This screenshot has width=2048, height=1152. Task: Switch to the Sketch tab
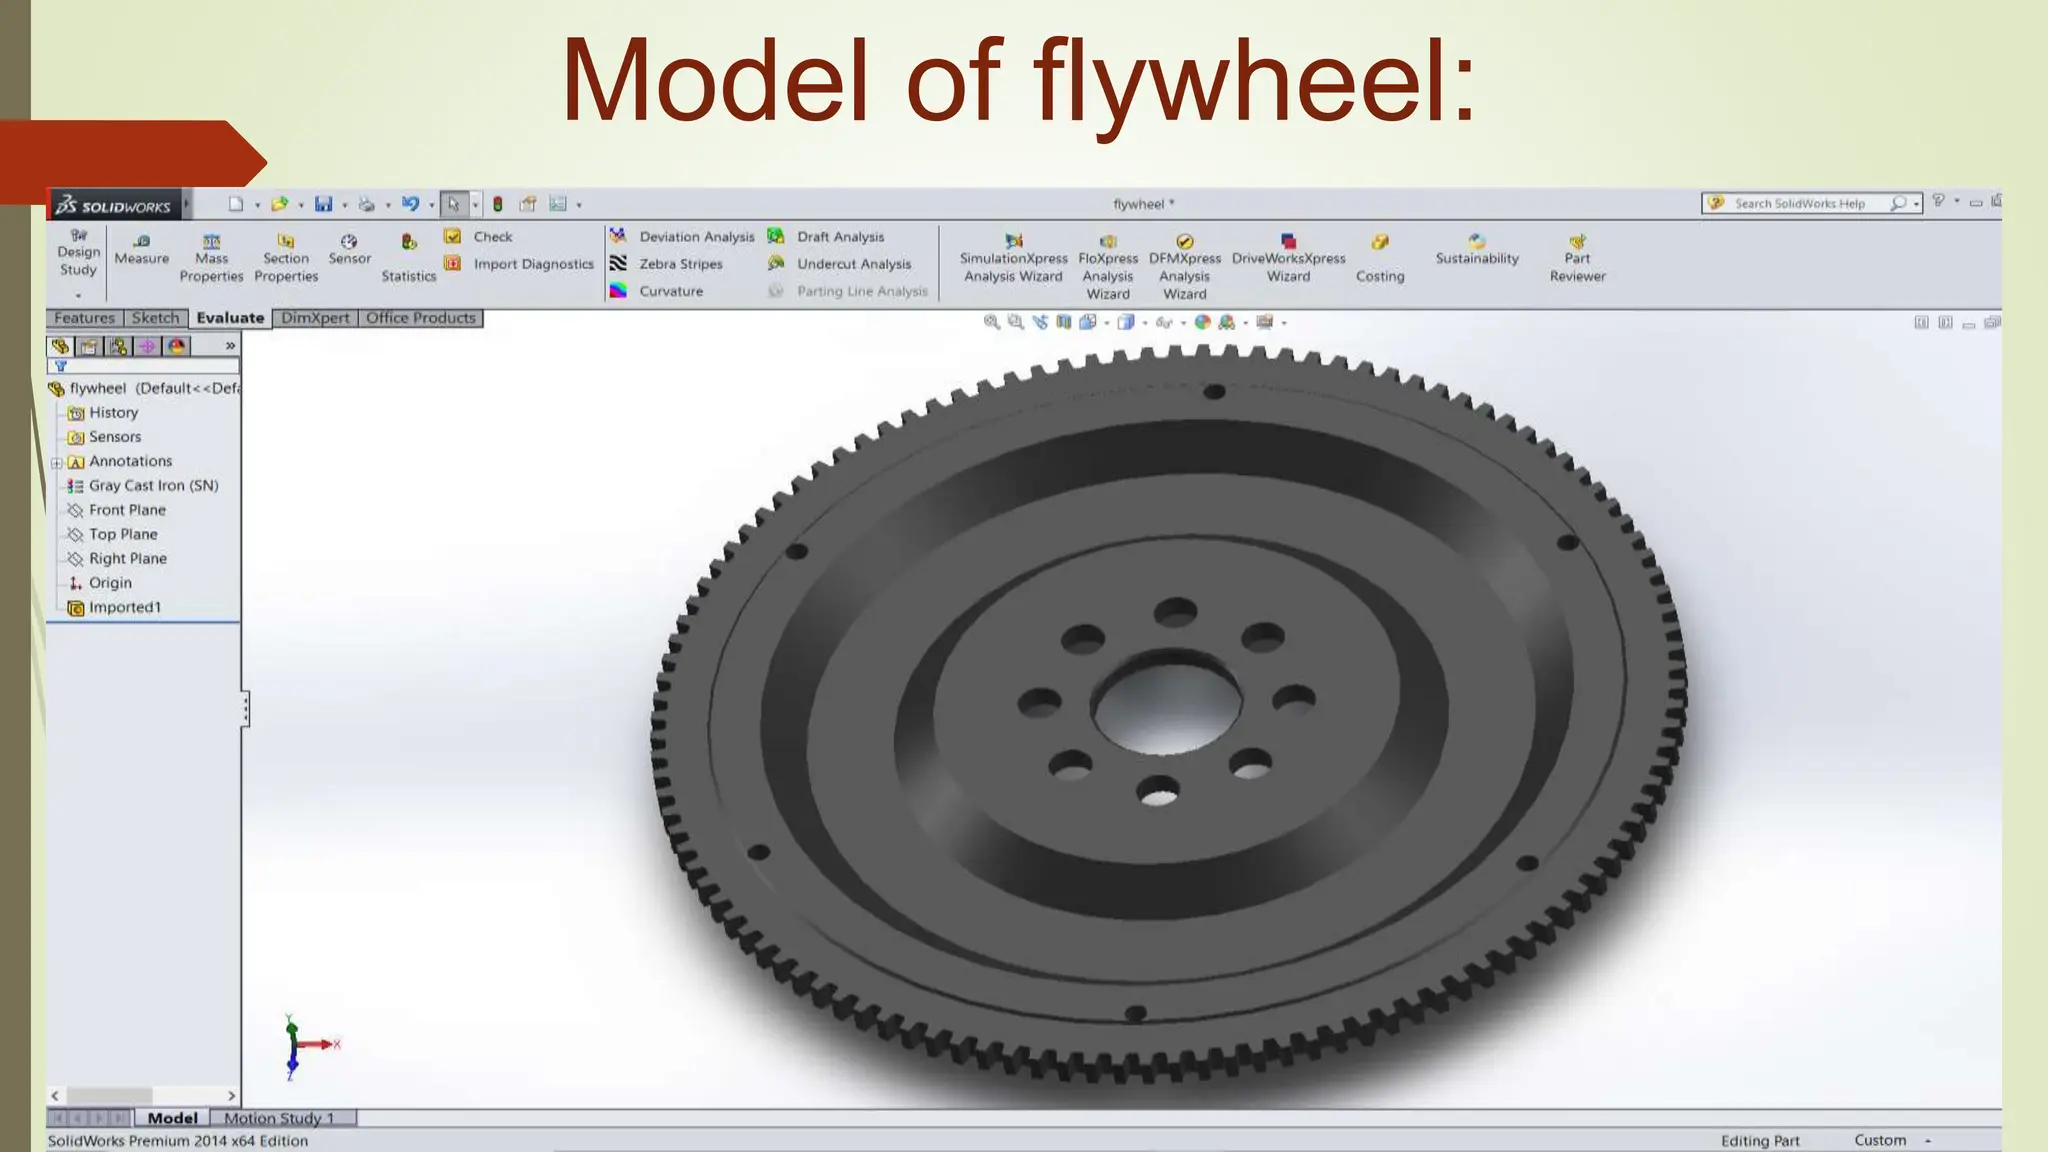(x=155, y=318)
